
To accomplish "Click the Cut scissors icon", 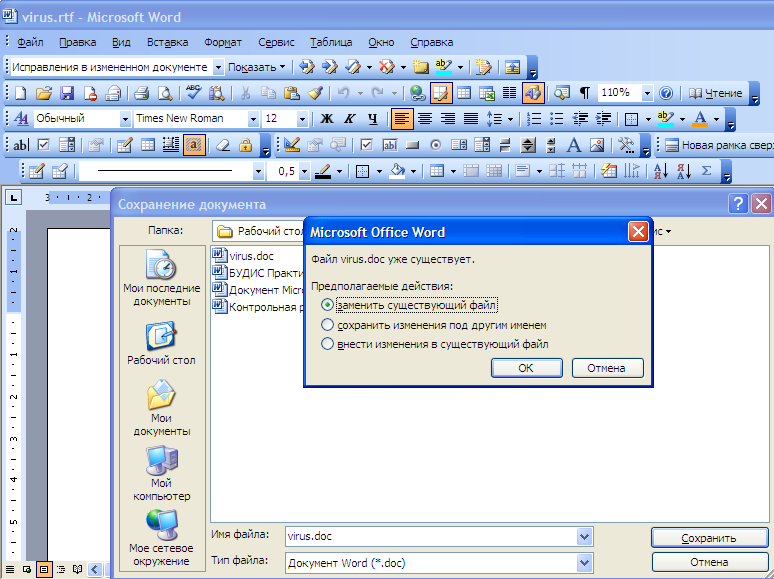I will 245,93.
